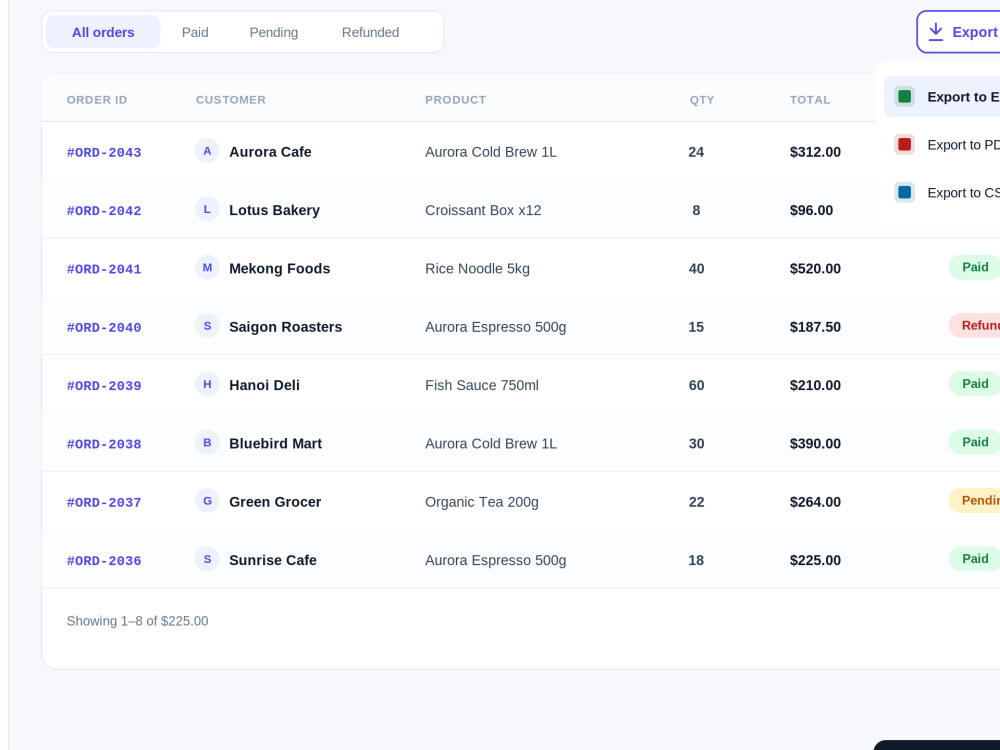Screen dimensions: 1000x750
Task: Click Bluebird Mart's avatar letter B
Action: 207,443
